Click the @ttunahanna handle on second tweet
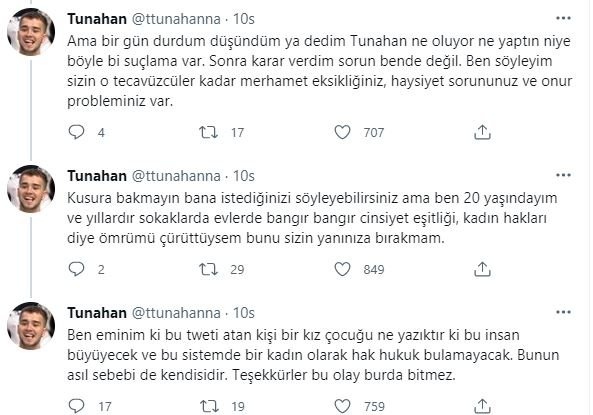 click(176, 176)
